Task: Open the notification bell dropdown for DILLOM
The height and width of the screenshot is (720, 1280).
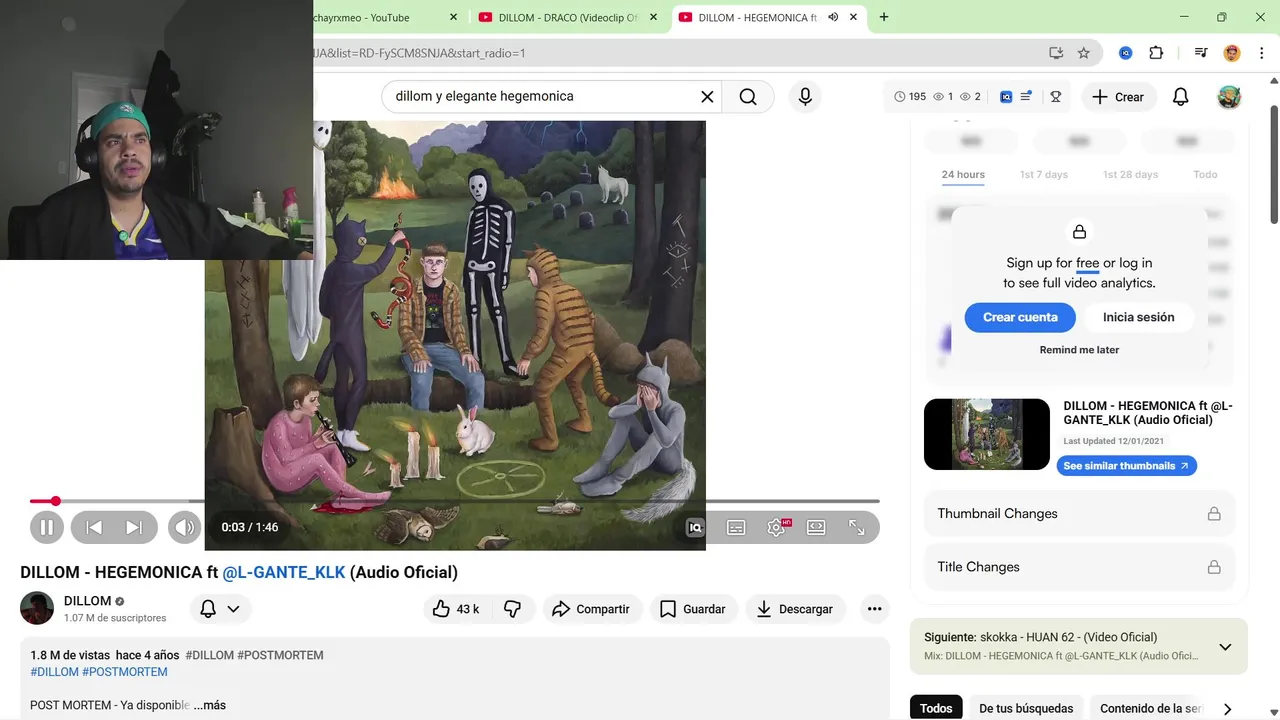Action: [x=220, y=609]
